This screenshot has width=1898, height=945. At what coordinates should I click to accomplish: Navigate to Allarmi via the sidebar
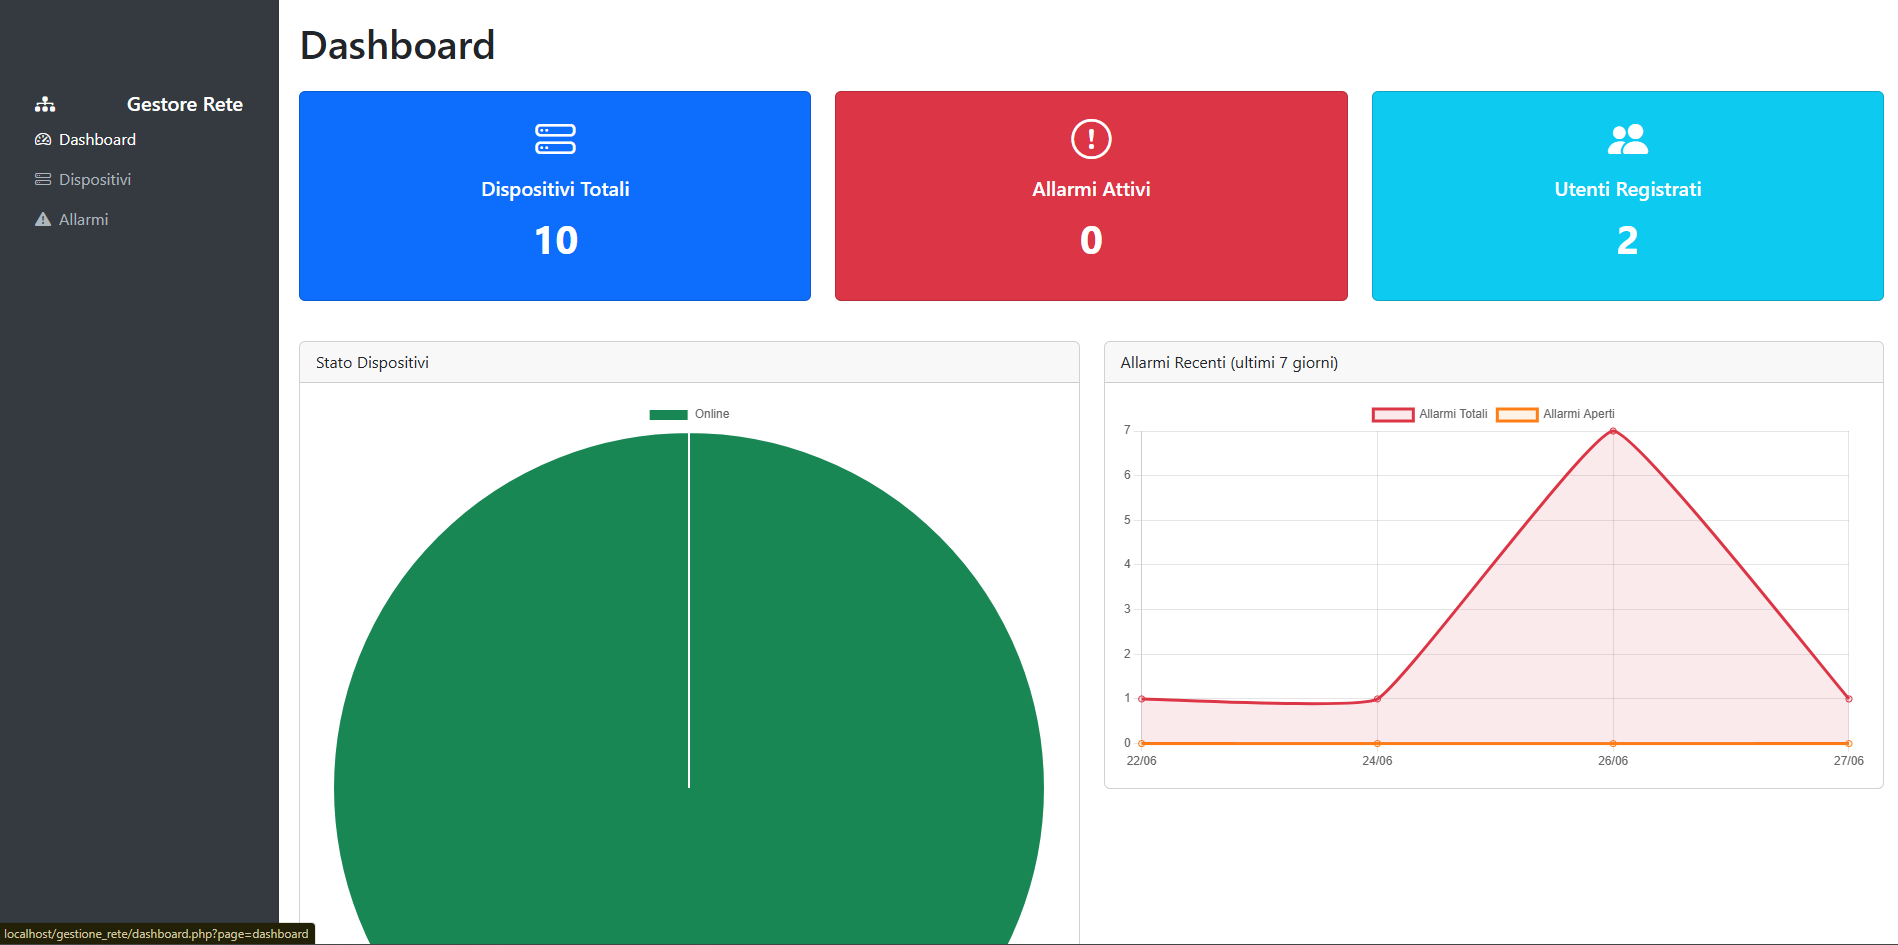pyautogui.click(x=83, y=219)
